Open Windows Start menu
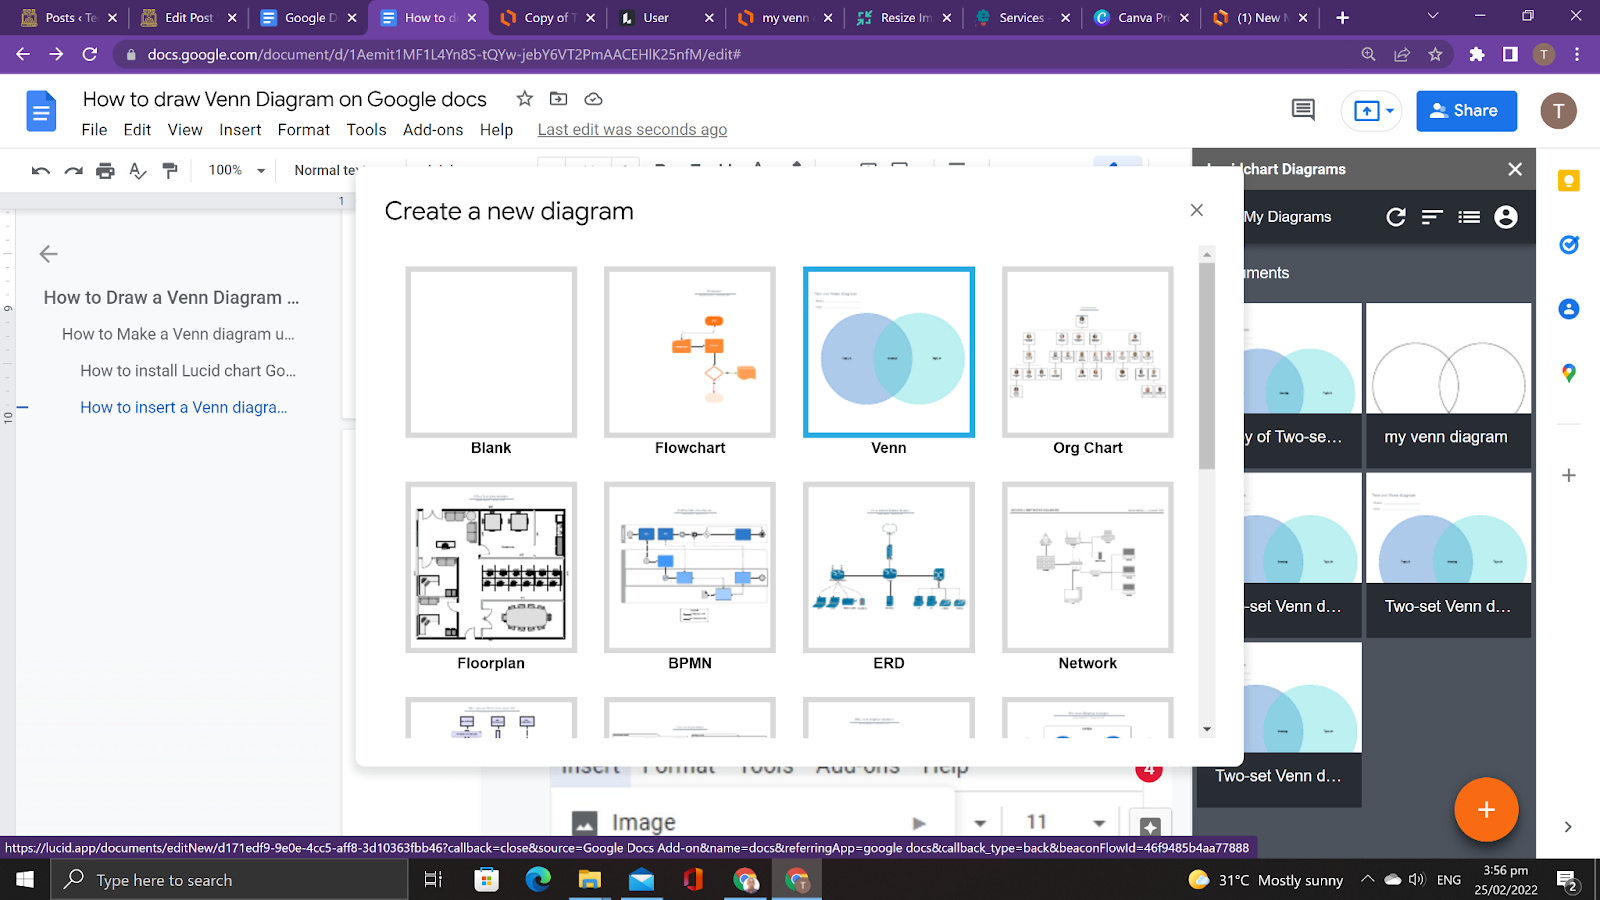1600x900 pixels. click(x=25, y=880)
